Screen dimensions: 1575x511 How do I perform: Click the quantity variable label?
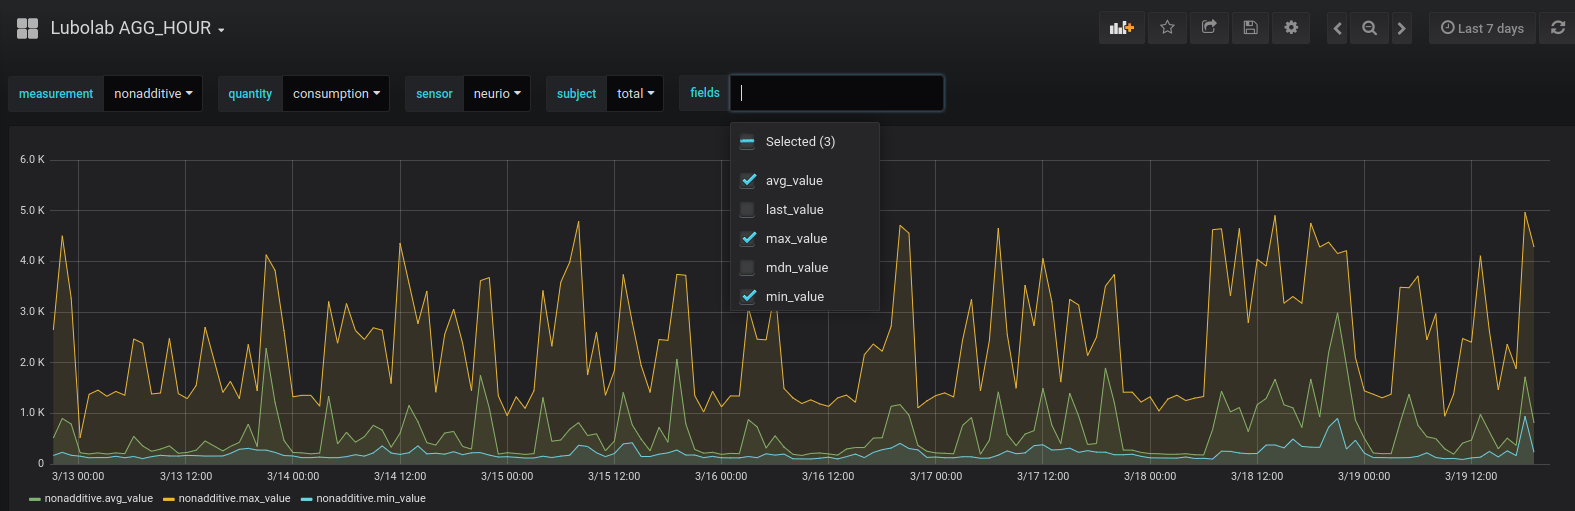coord(250,93)
